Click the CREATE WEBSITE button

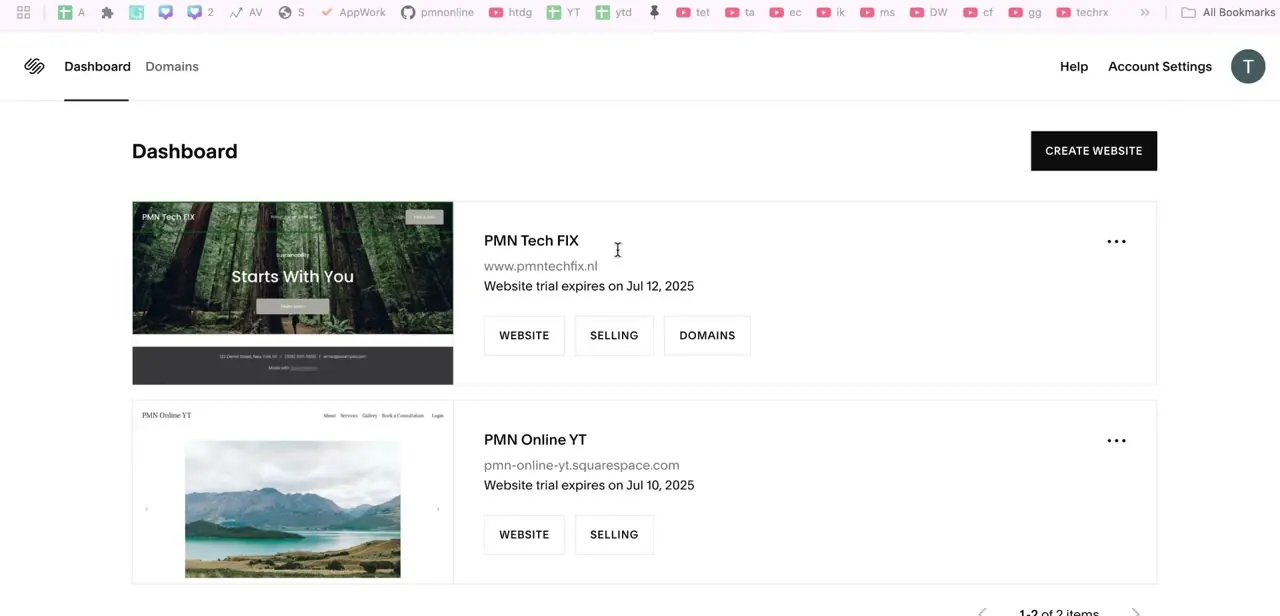[x=1094, y=151]
